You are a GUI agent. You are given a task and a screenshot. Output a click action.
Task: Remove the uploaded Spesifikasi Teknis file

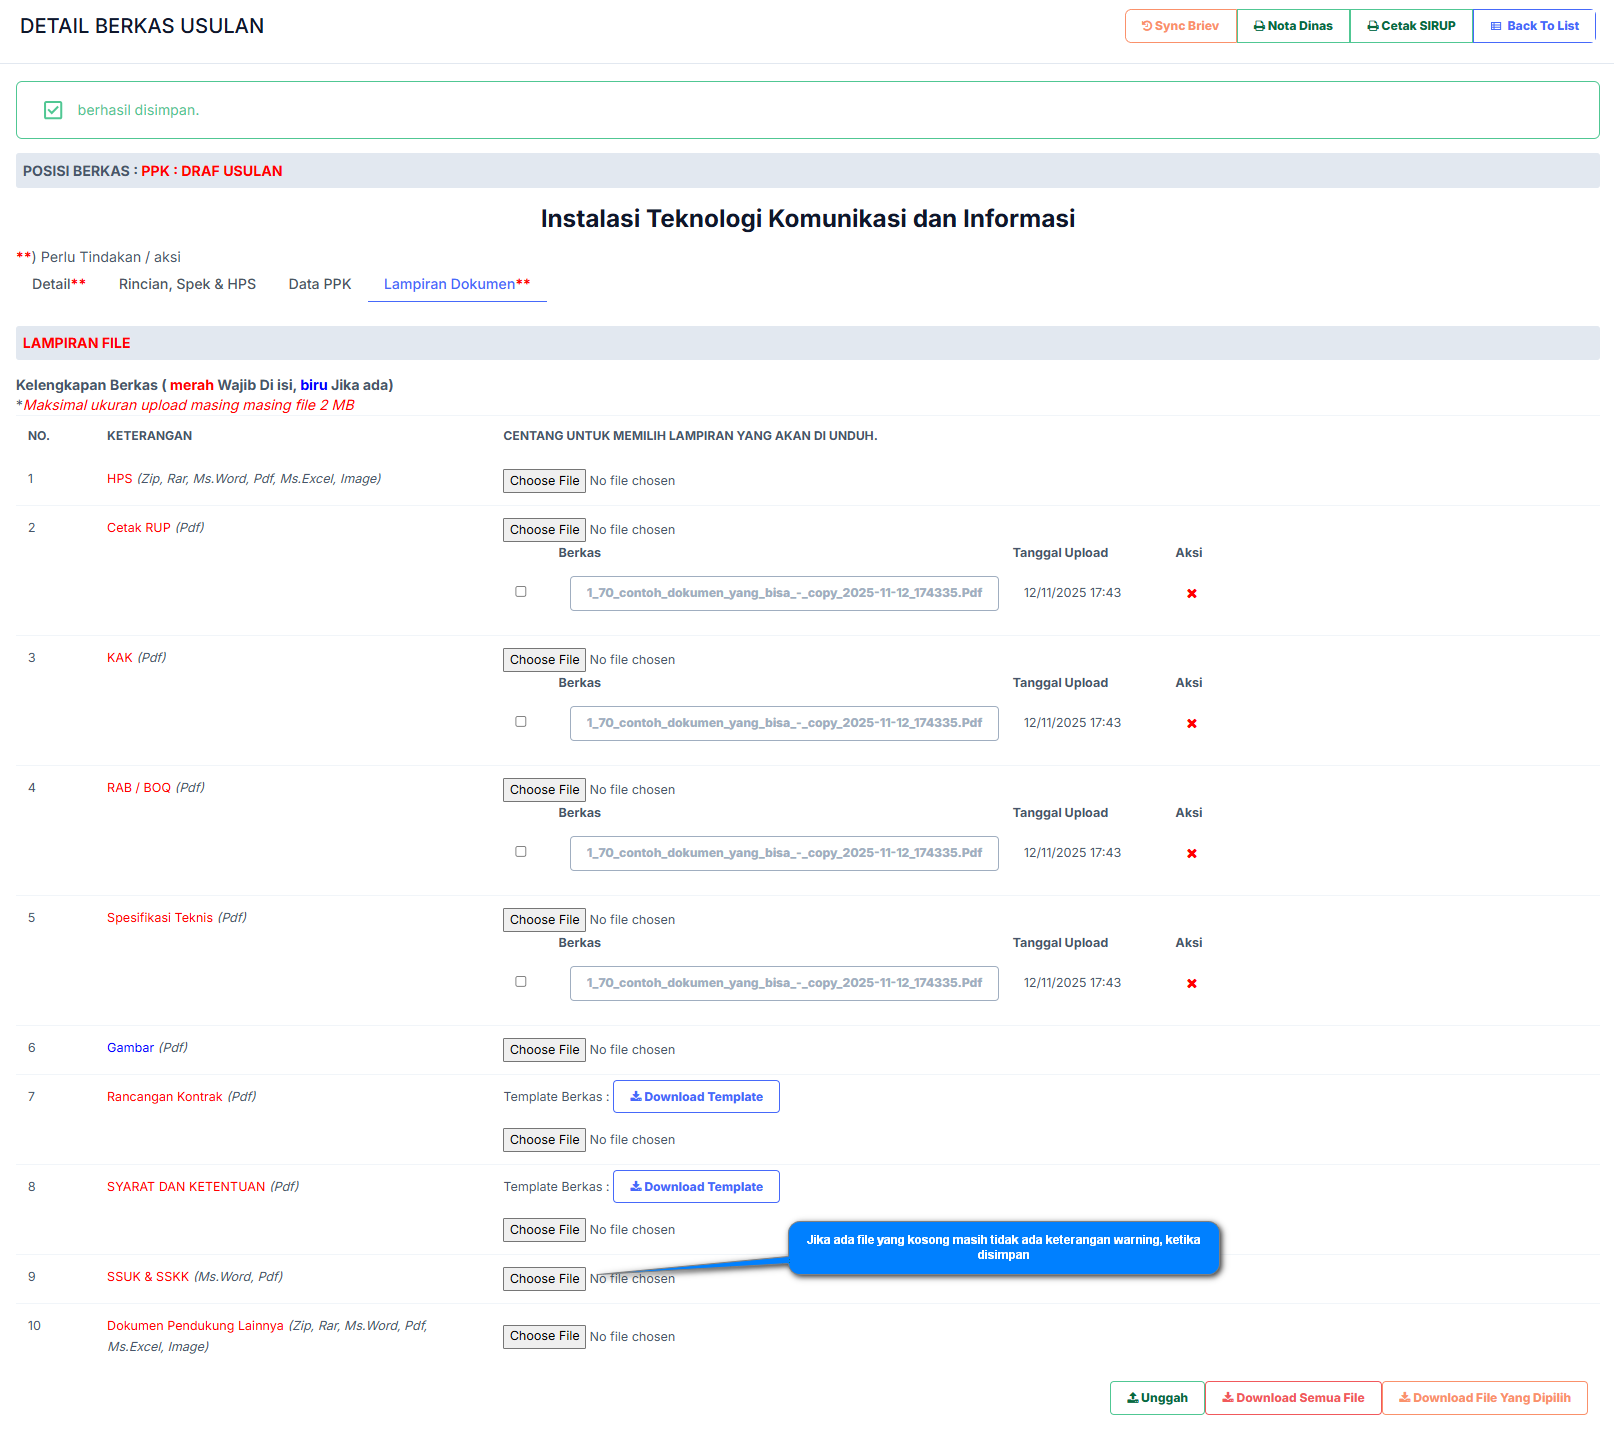pos(1191,984)
